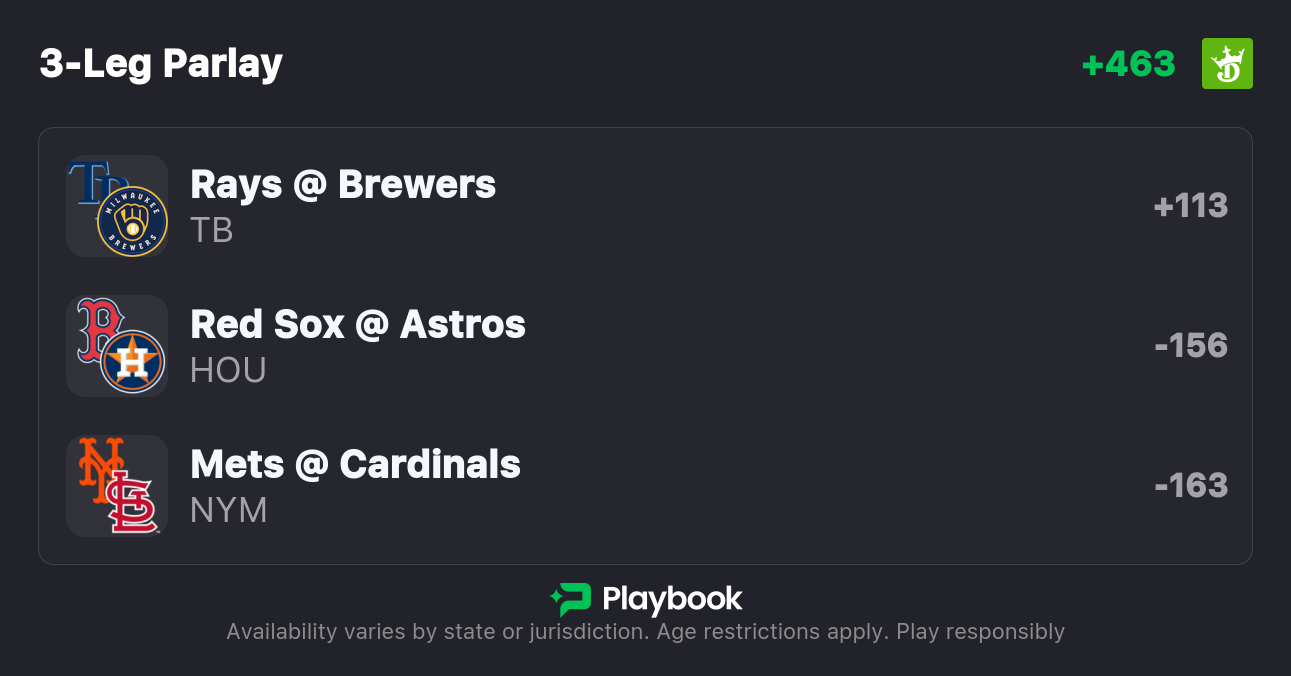Viewport: 1291px width, 676px height.
Task: Open the Rays @ Brewers matchup
Action: click(x=343, y=185)
